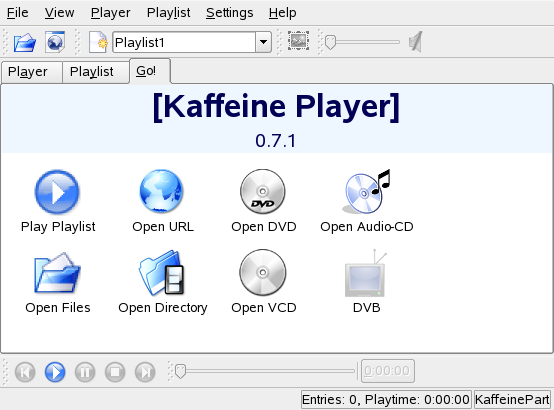The width and height of the screenshot is (554, 410).
Task: Click the Open URL globe toolbar icon
Action: coord(55,42)
